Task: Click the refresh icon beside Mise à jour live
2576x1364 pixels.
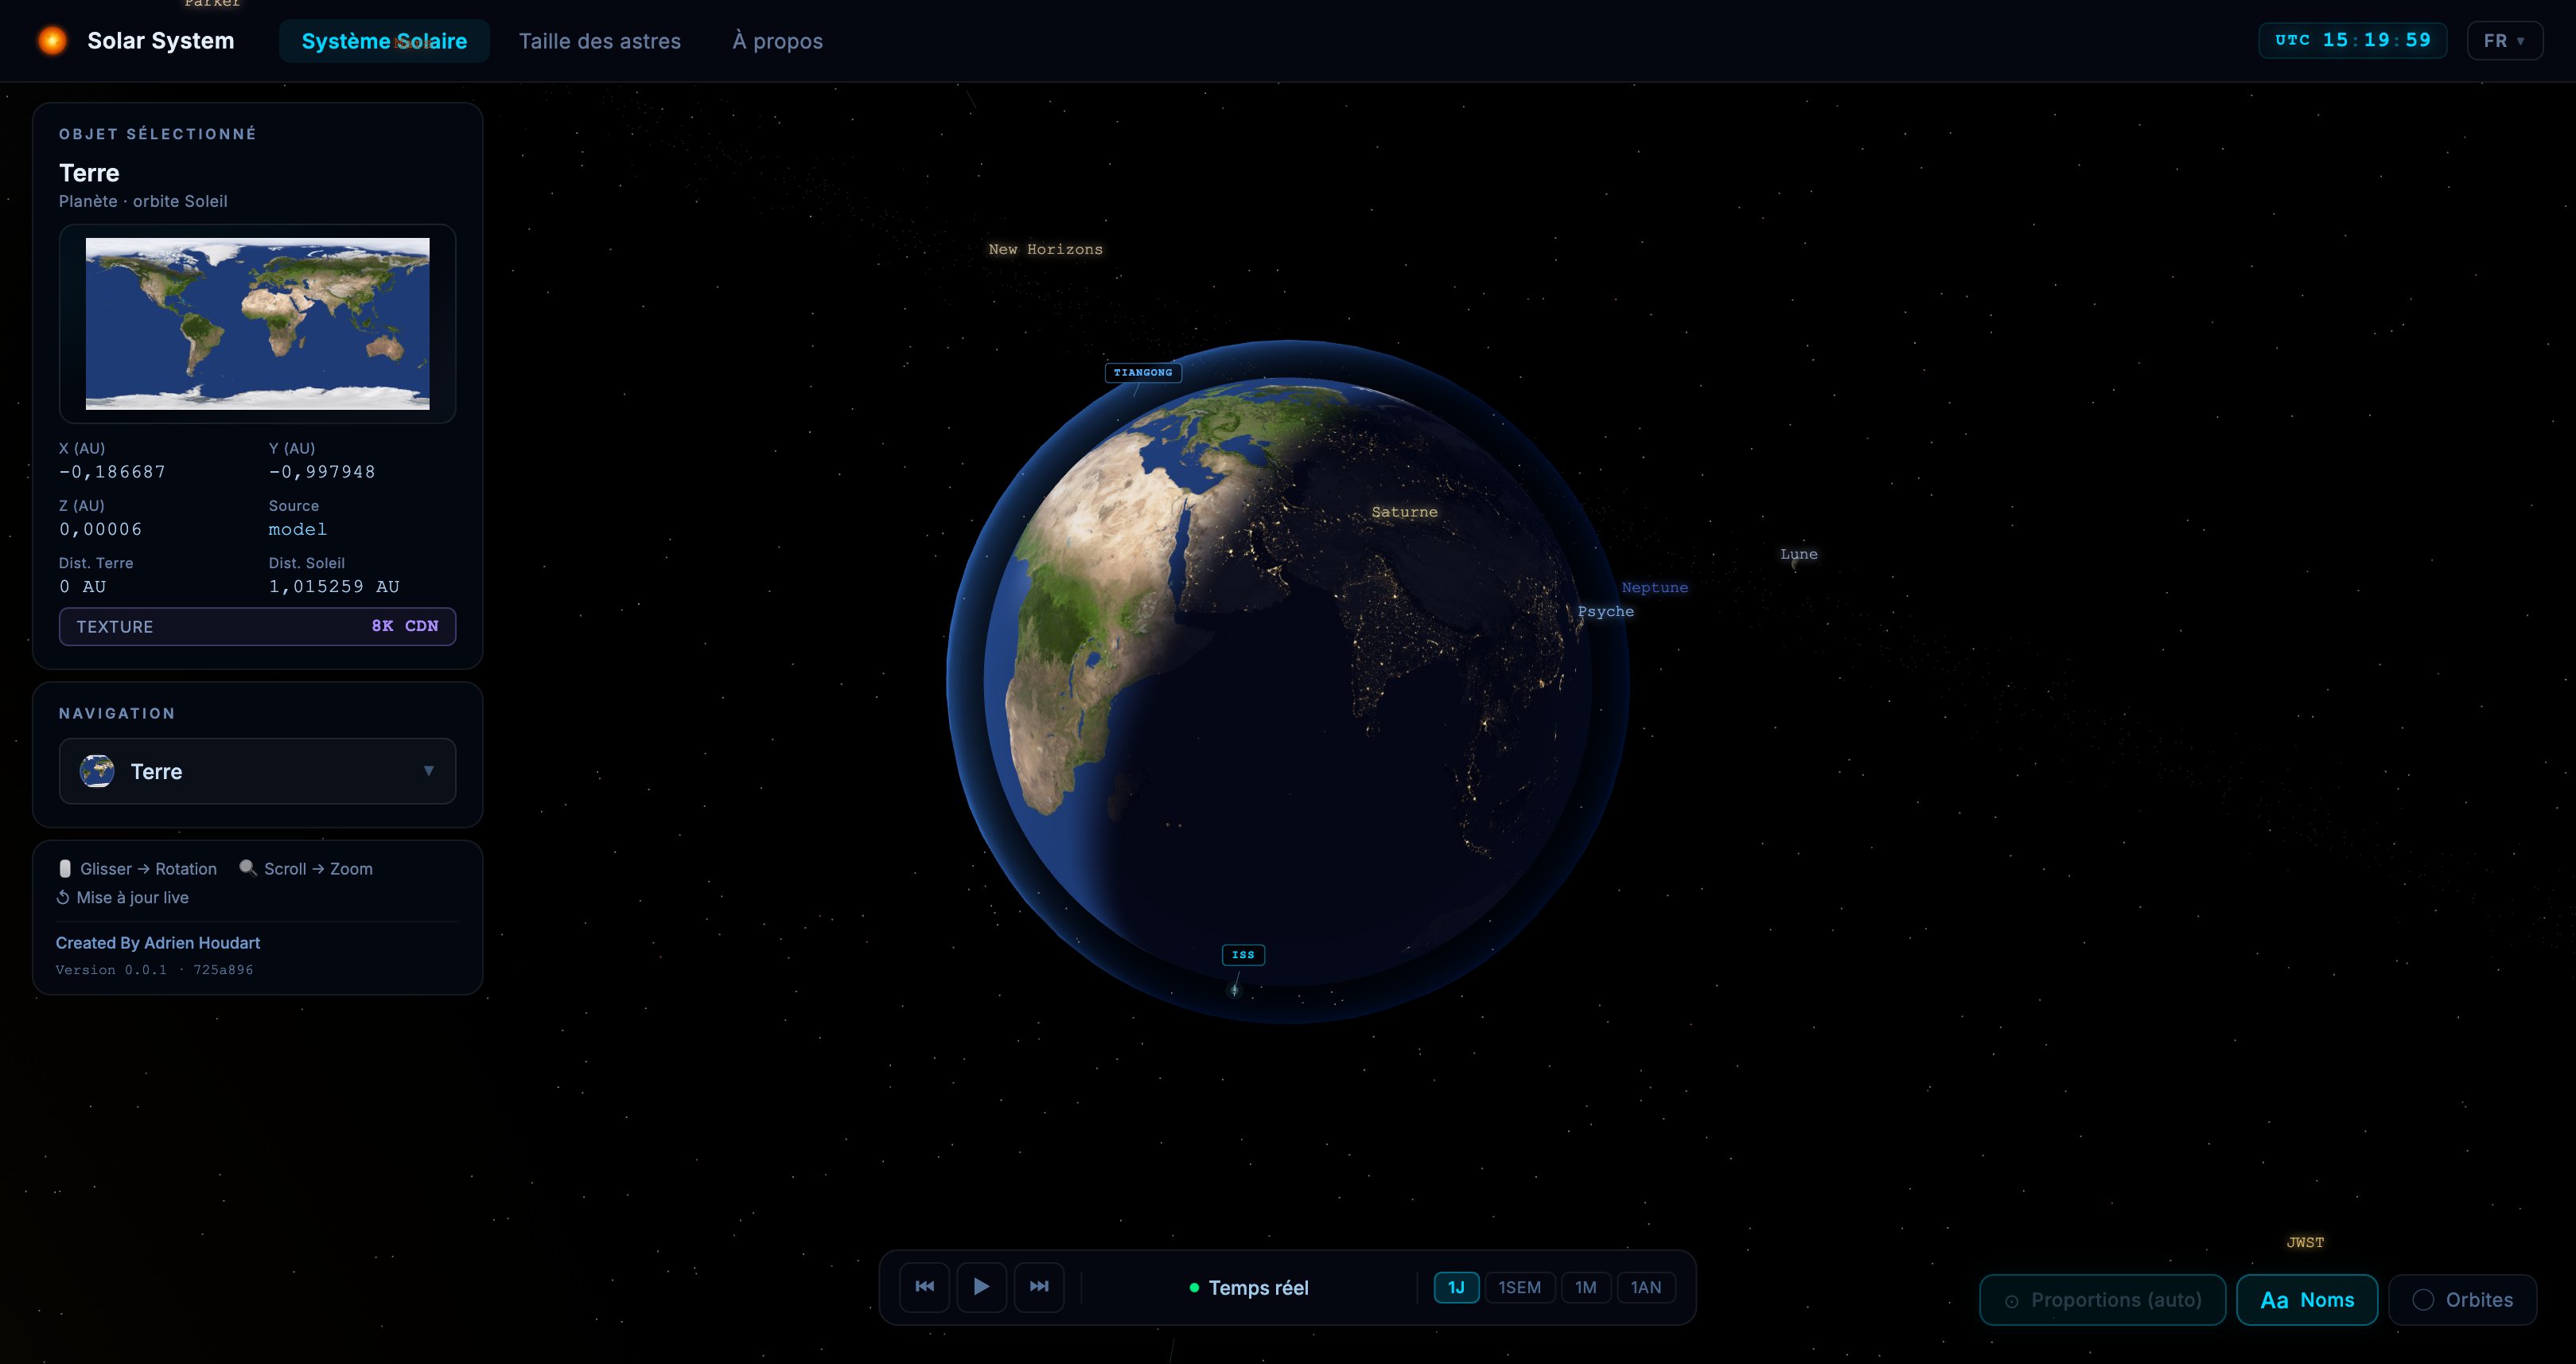Action: (63, 897)
